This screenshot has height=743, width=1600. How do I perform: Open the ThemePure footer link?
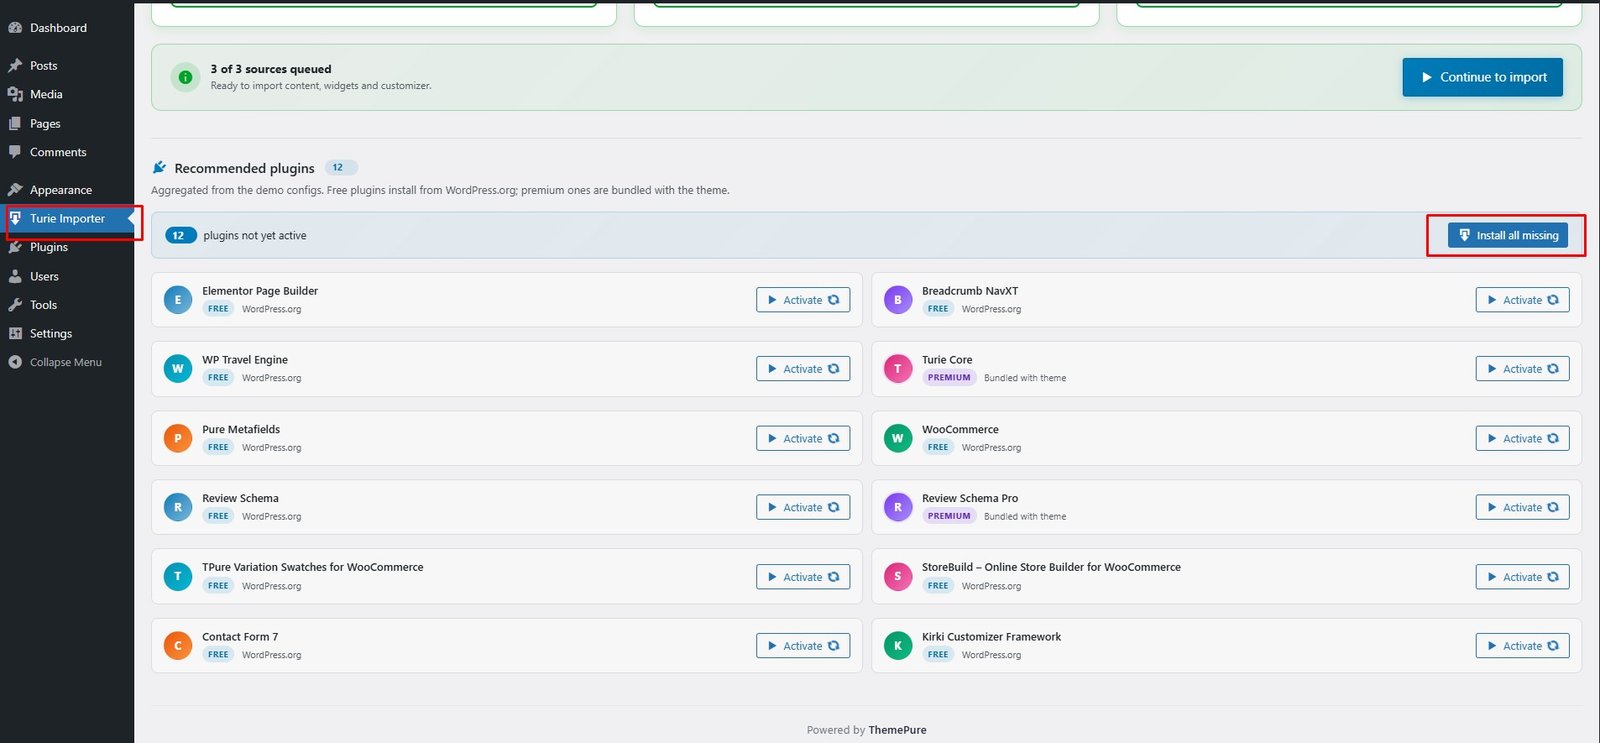pyautogui.click(x=897, y=730)
